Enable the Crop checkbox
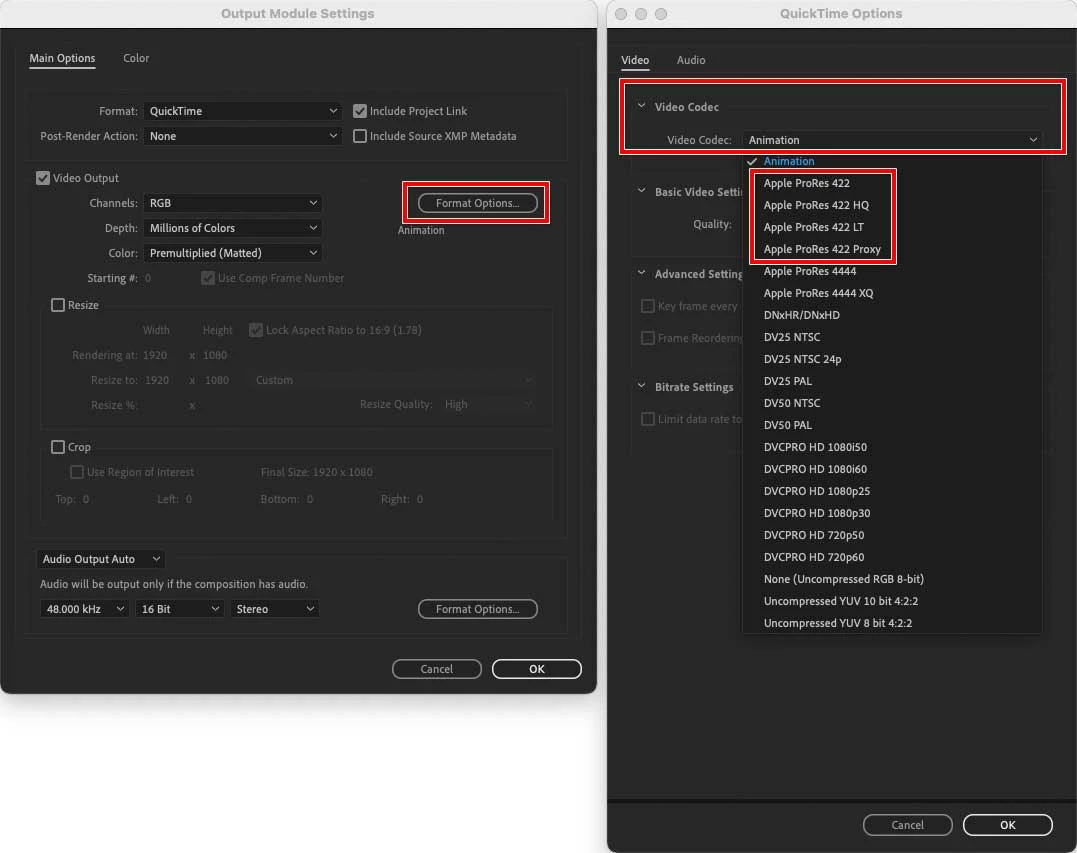 point(58,447)
